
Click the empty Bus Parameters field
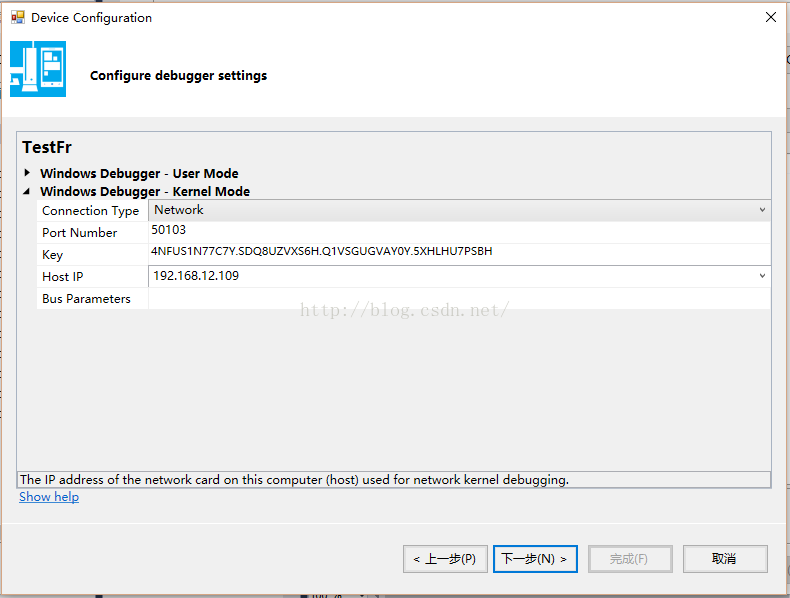point(459,299)
